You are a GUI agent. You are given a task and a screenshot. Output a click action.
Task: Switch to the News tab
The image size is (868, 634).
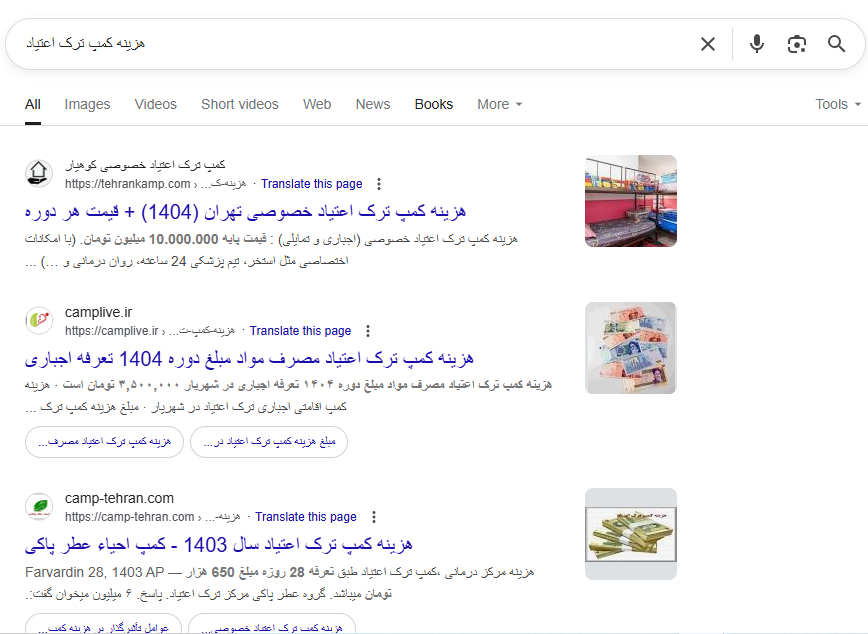click(373, 104)
